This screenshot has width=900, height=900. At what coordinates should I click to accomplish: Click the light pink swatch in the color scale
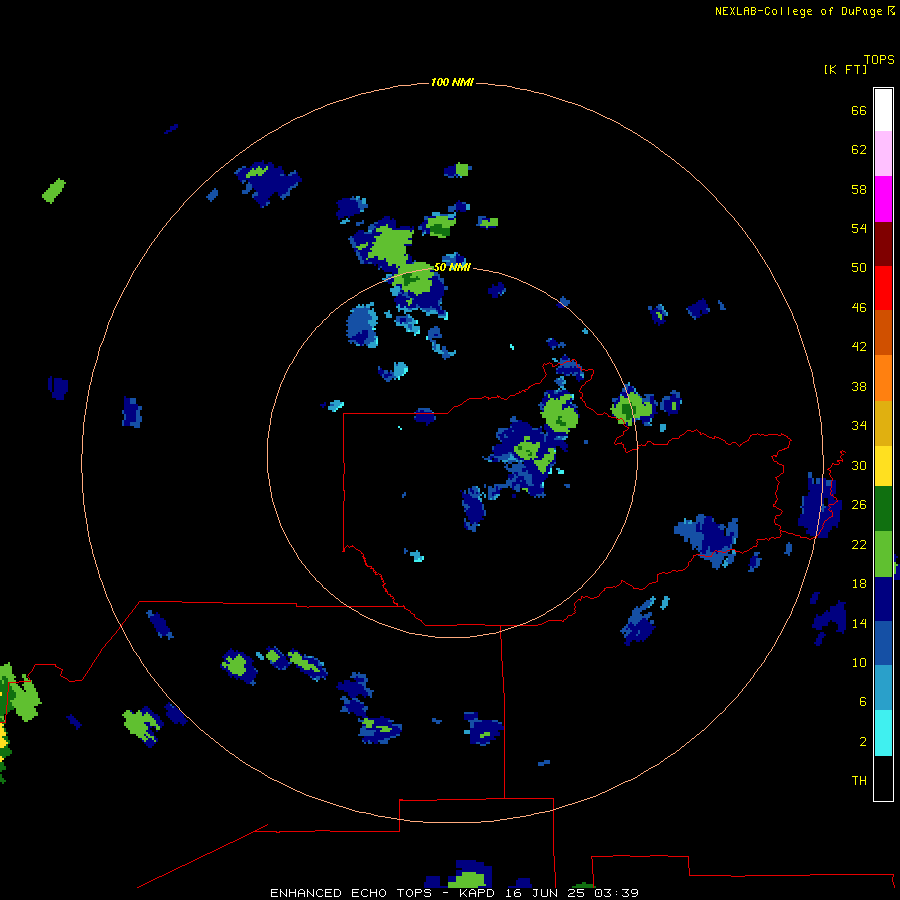(883, 154)
